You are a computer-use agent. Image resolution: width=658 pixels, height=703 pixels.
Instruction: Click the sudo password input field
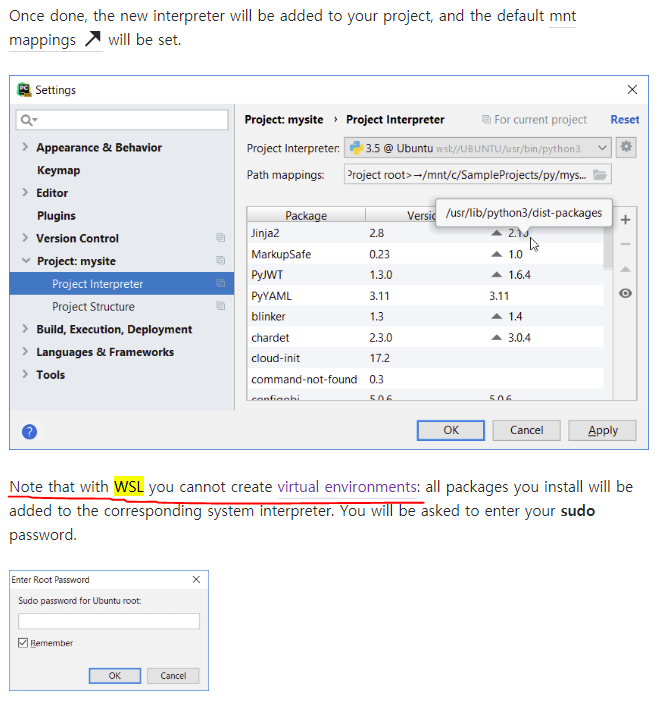(109, 621)
